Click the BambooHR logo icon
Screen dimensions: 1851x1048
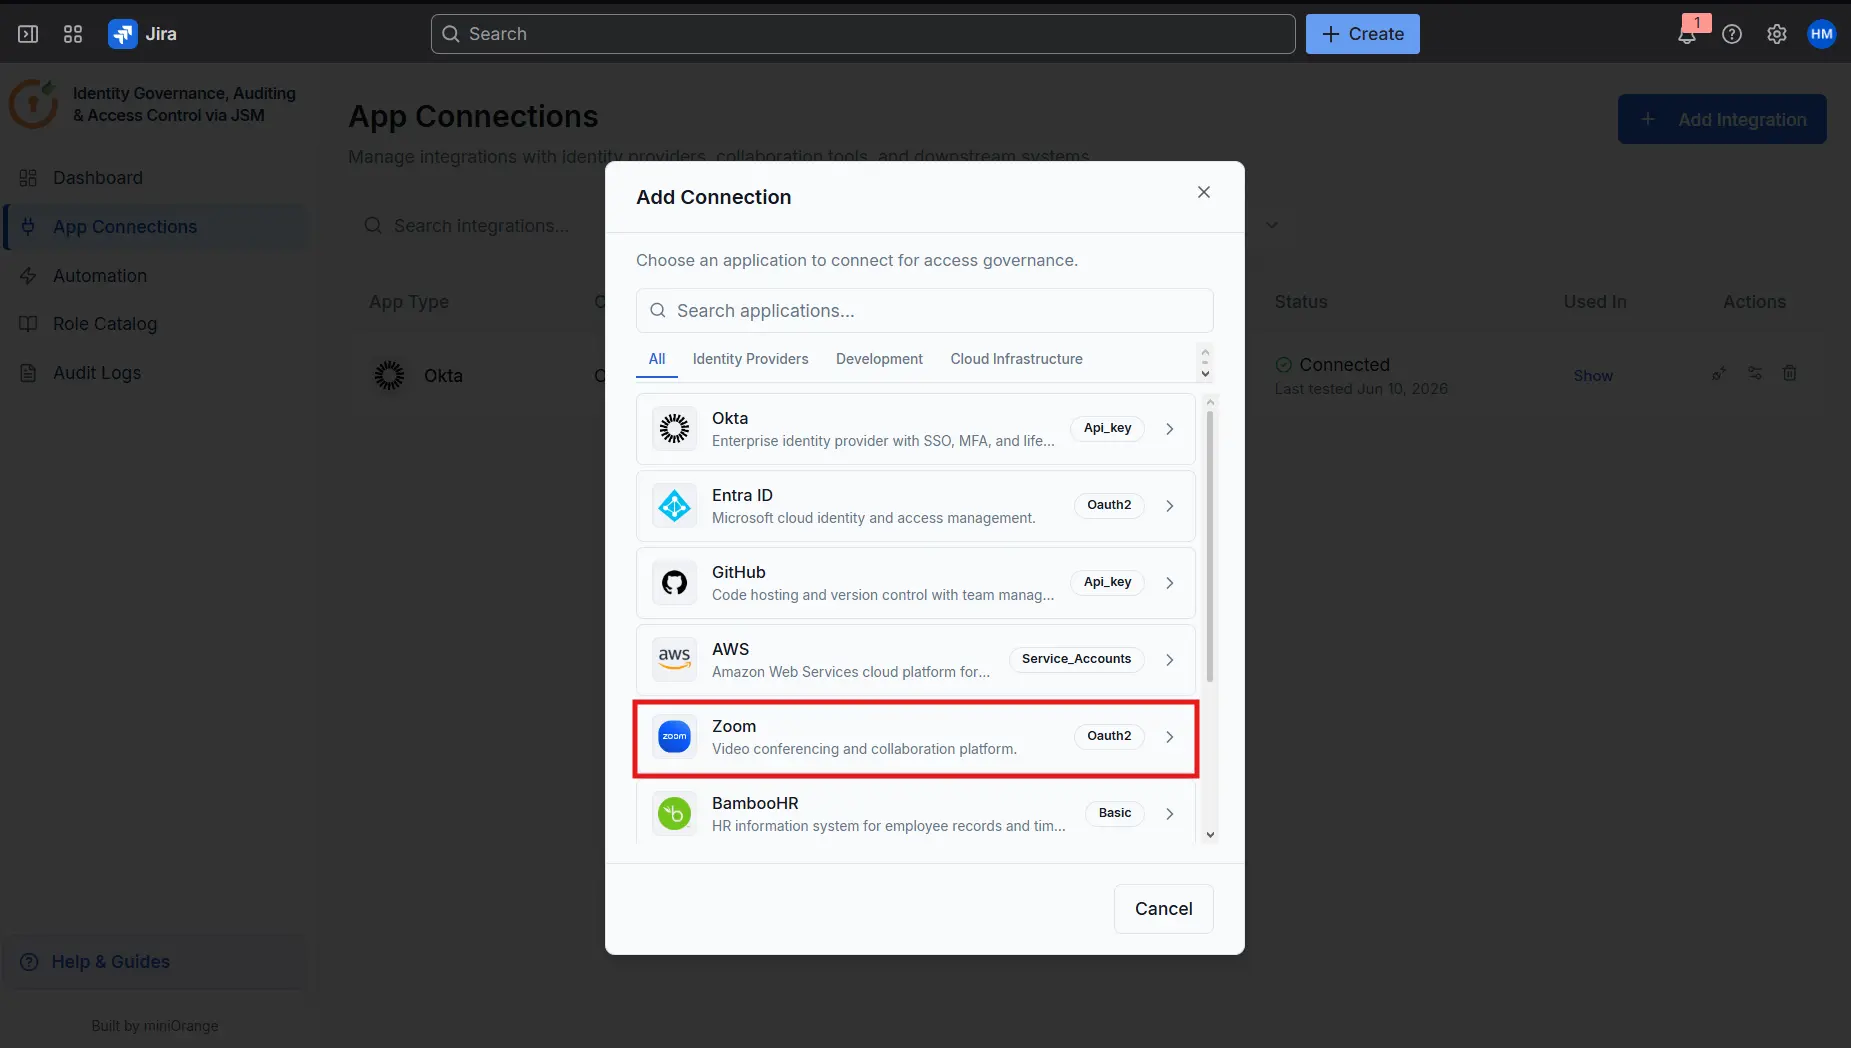click(x=675, y=814)
